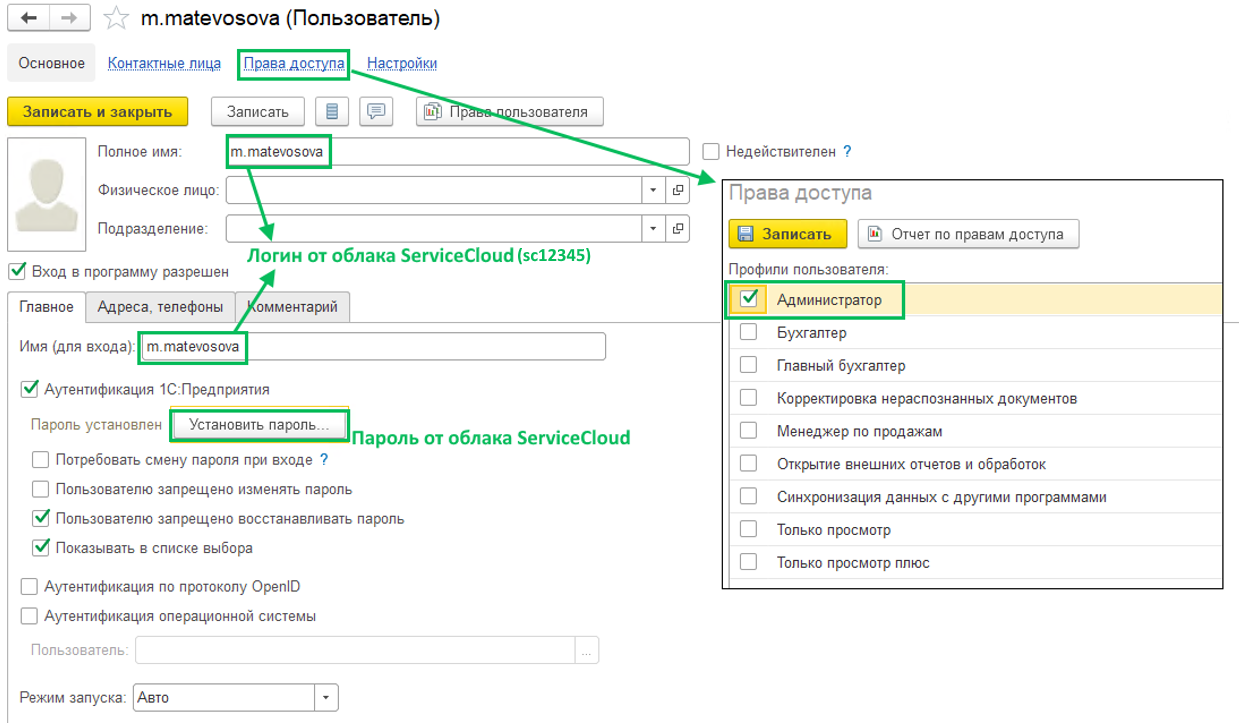Open the Контактные лица link
Image resolution: width=1239 pixels, height=723 pixels.
coord(164,63)
